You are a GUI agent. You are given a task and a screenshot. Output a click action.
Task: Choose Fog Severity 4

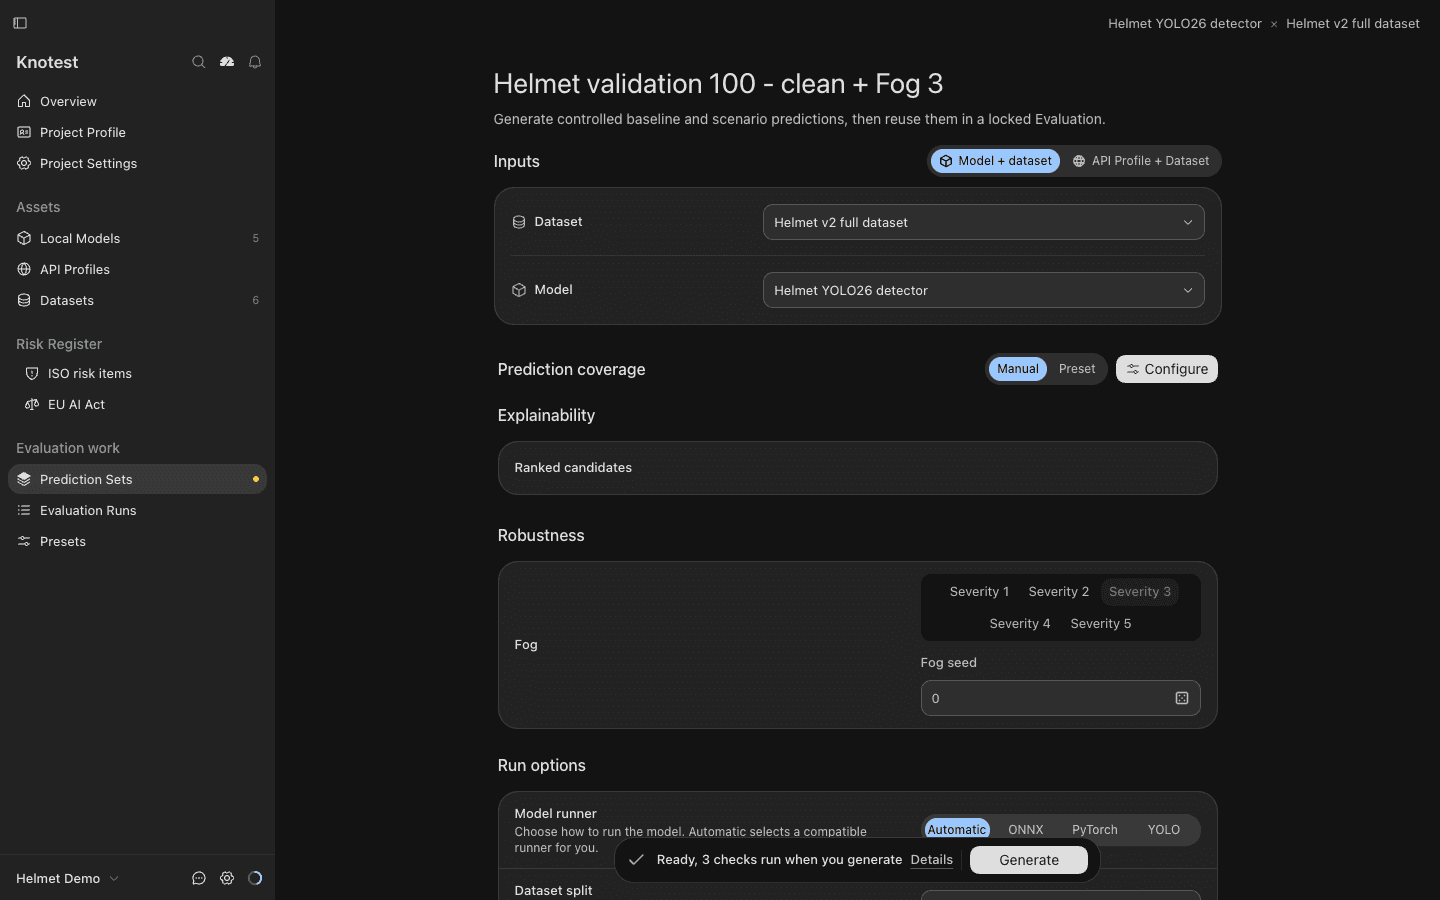coord(1020,624)
